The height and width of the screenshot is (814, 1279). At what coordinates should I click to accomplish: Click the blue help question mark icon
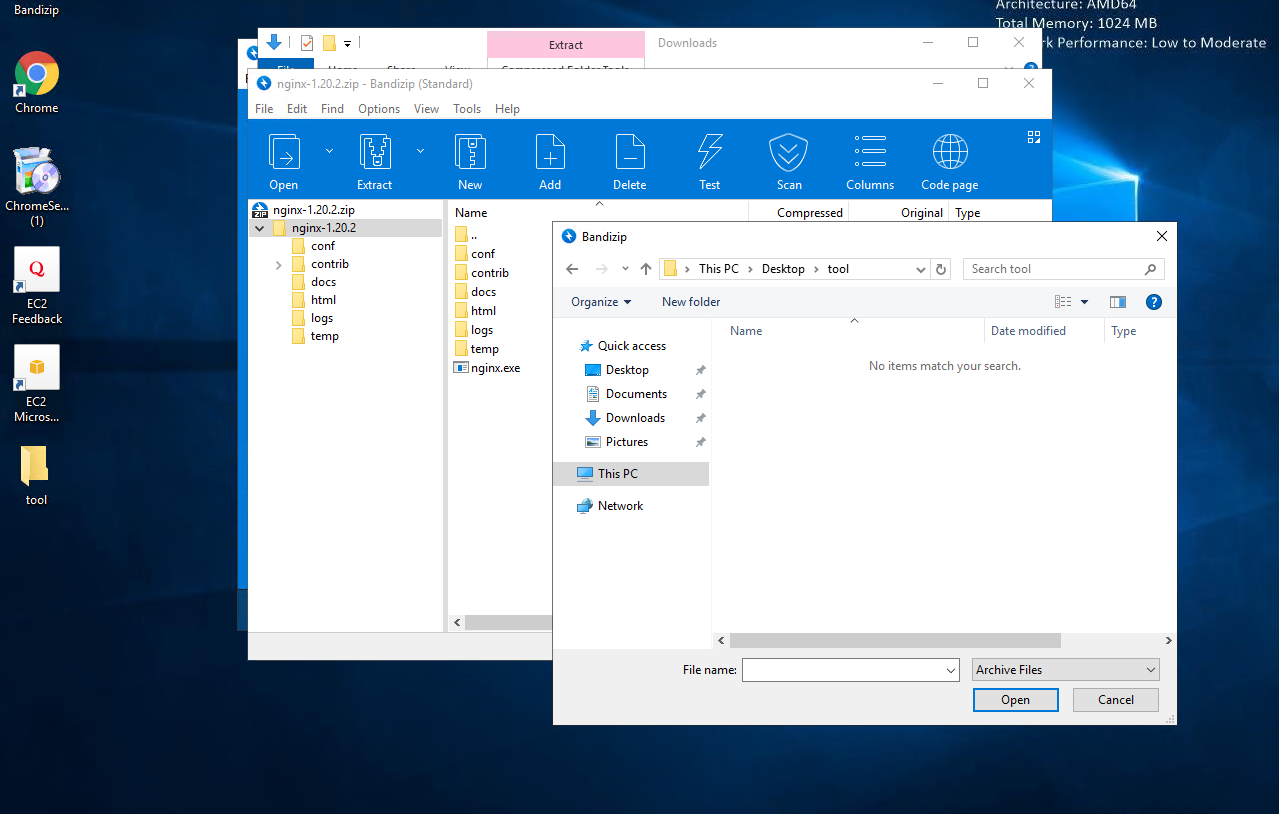coord(1153,302)
